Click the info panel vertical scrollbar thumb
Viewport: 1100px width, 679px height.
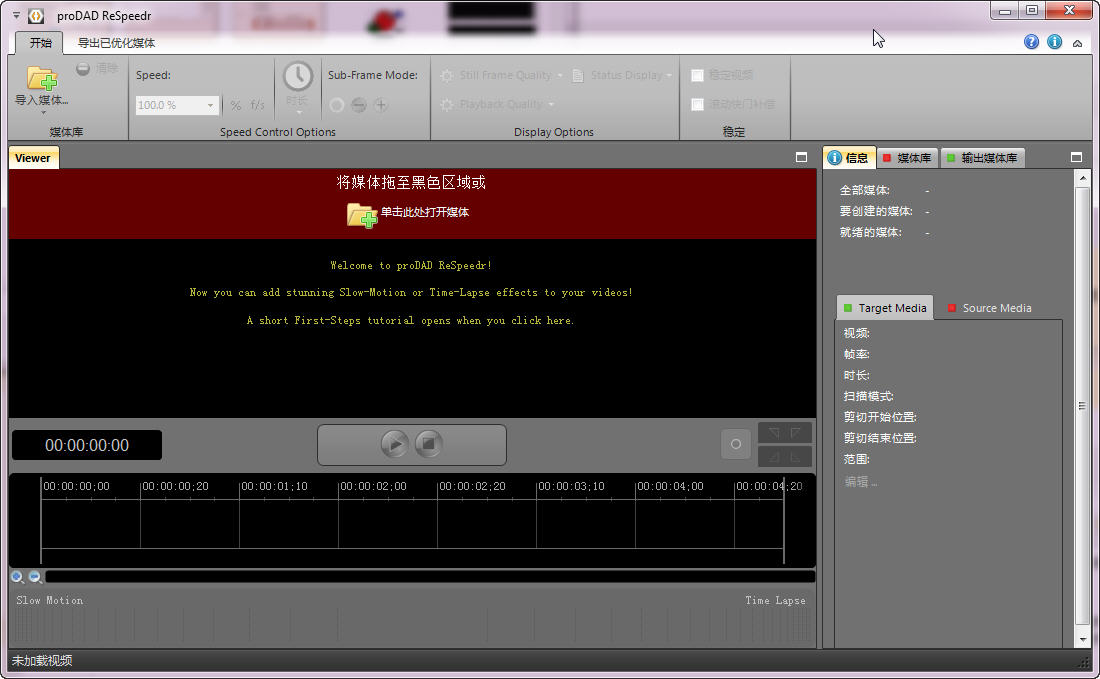[1082, 405]
